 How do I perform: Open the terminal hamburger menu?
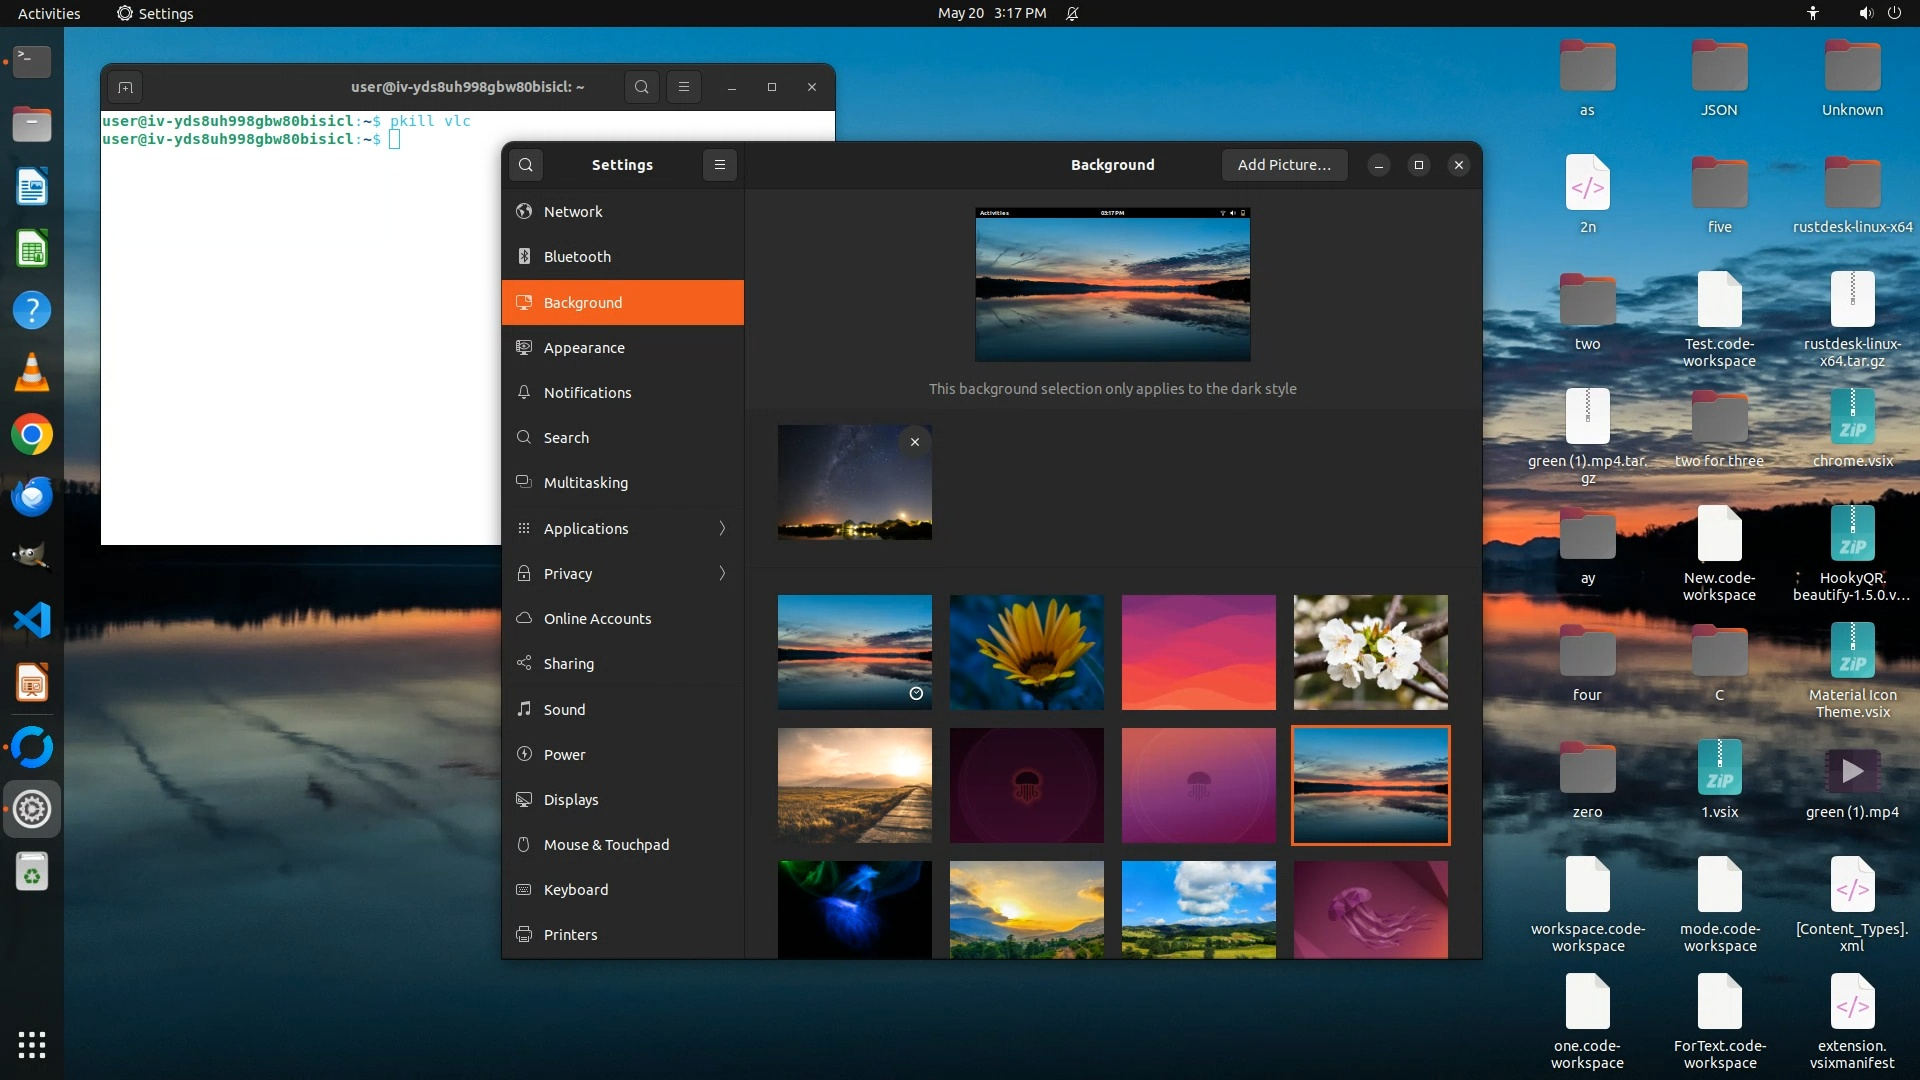684,87
